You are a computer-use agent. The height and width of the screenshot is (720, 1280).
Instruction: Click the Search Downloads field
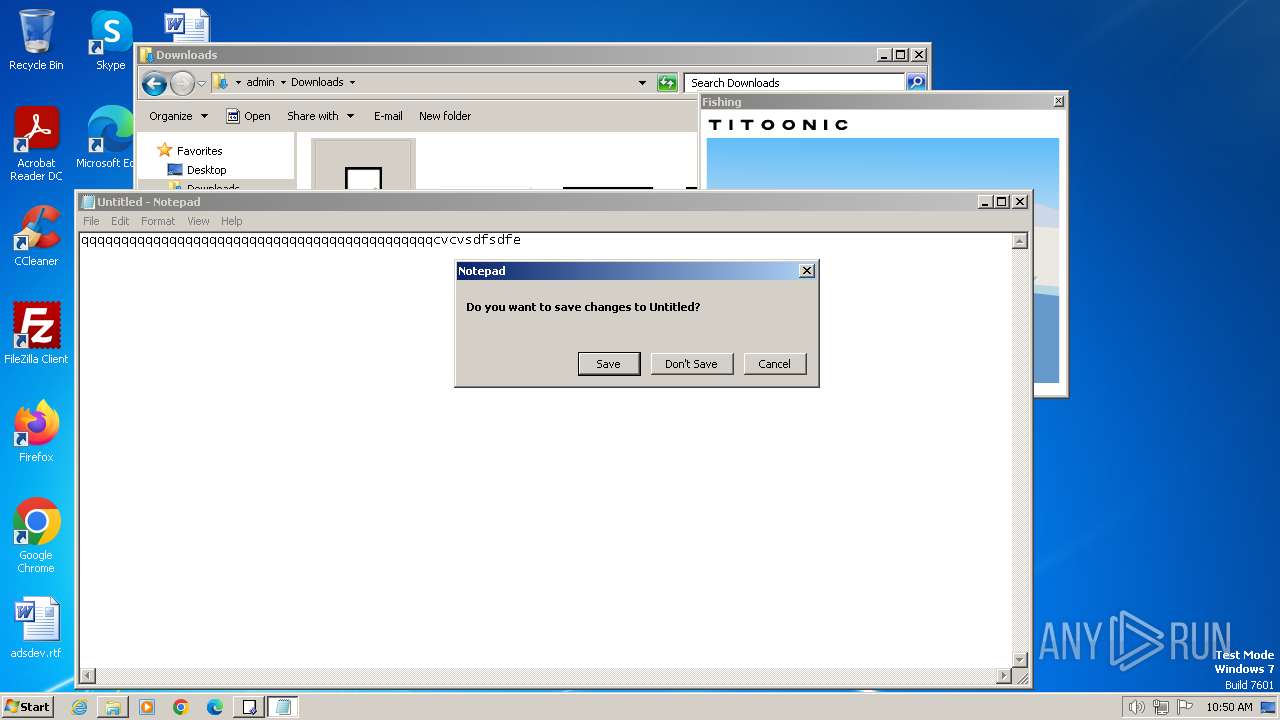[795, 83]
